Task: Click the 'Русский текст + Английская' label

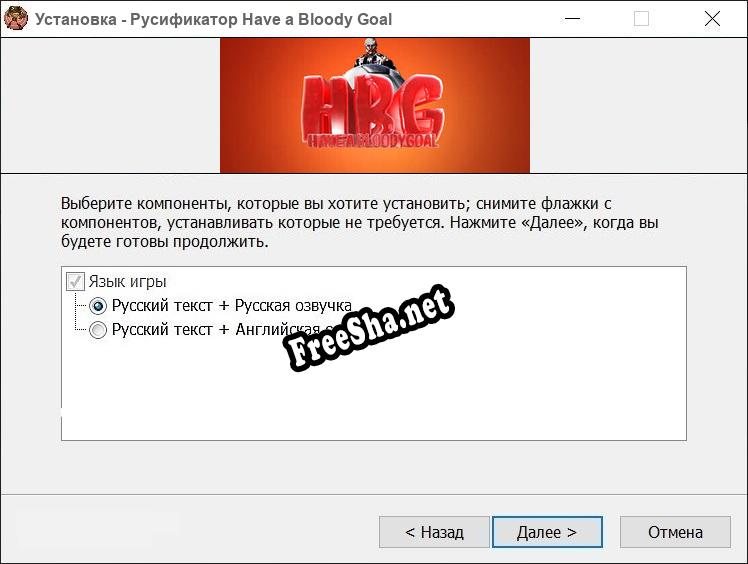Action: point(216,329)
